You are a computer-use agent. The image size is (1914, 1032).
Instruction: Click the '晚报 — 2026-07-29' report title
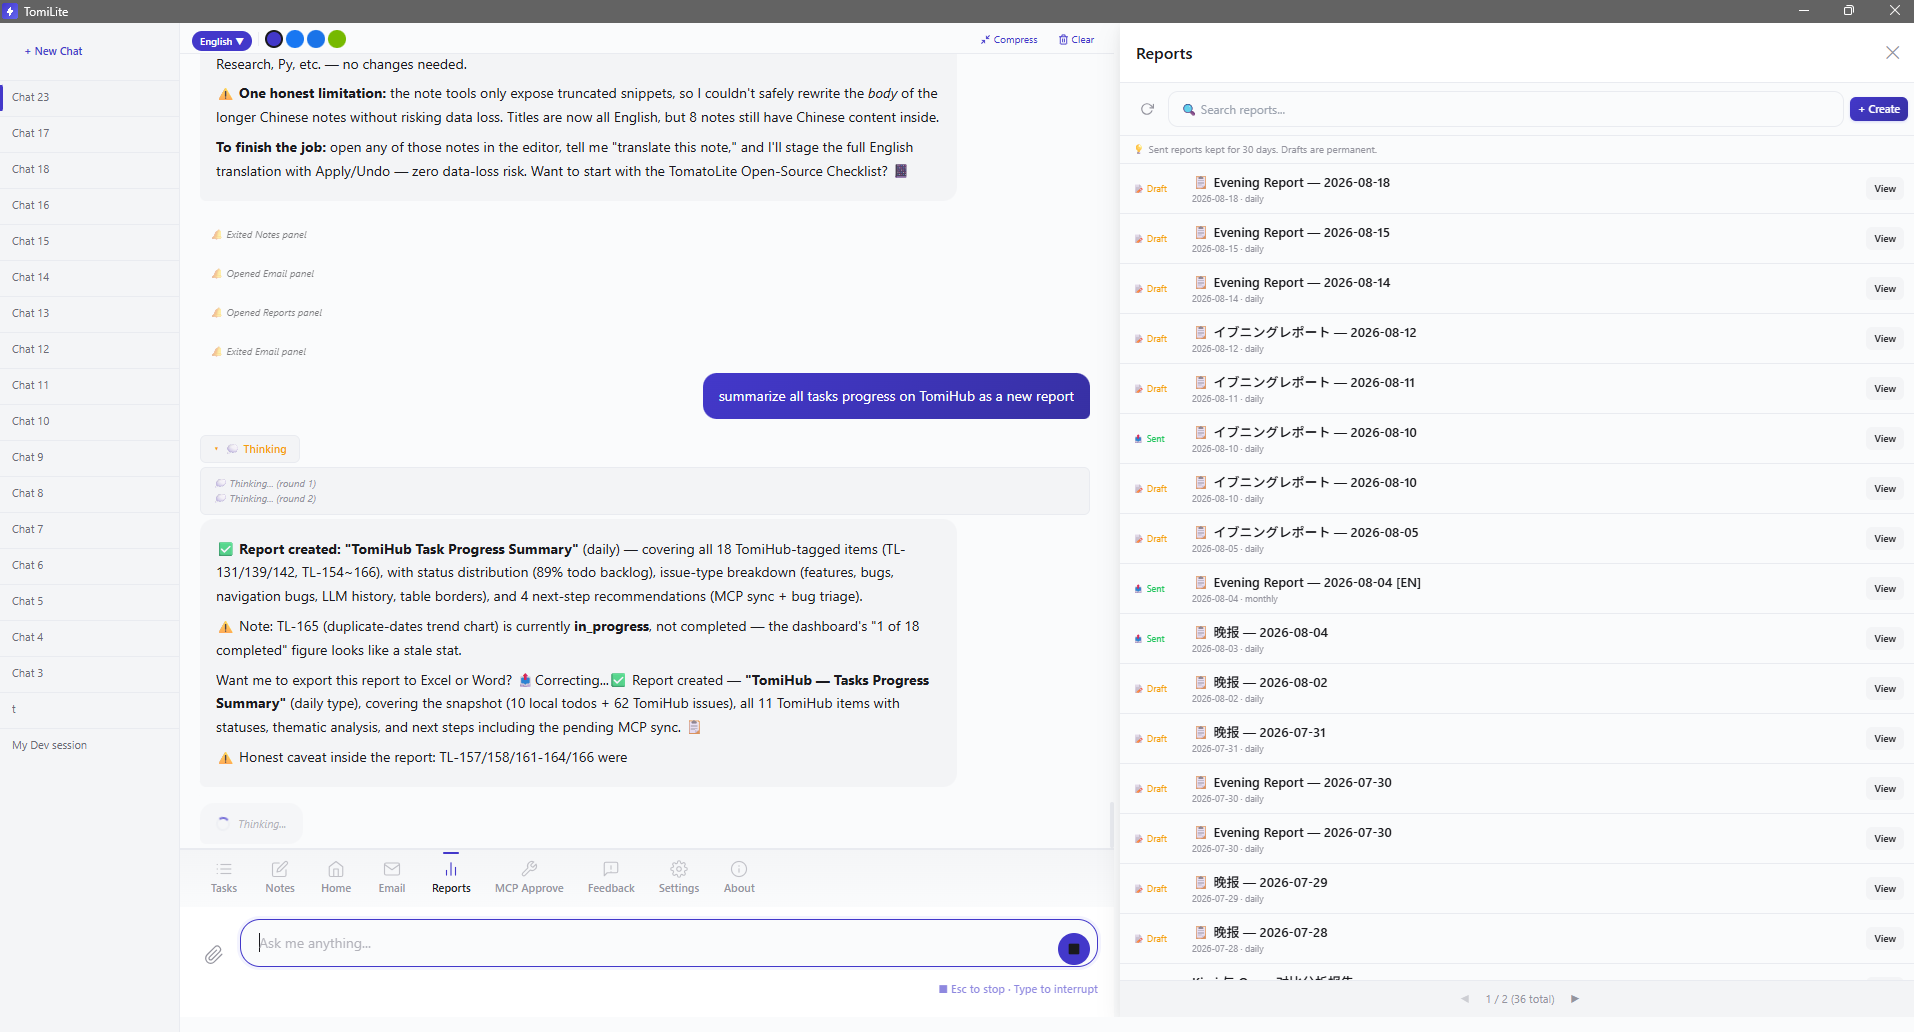(x=1270, y=882)
